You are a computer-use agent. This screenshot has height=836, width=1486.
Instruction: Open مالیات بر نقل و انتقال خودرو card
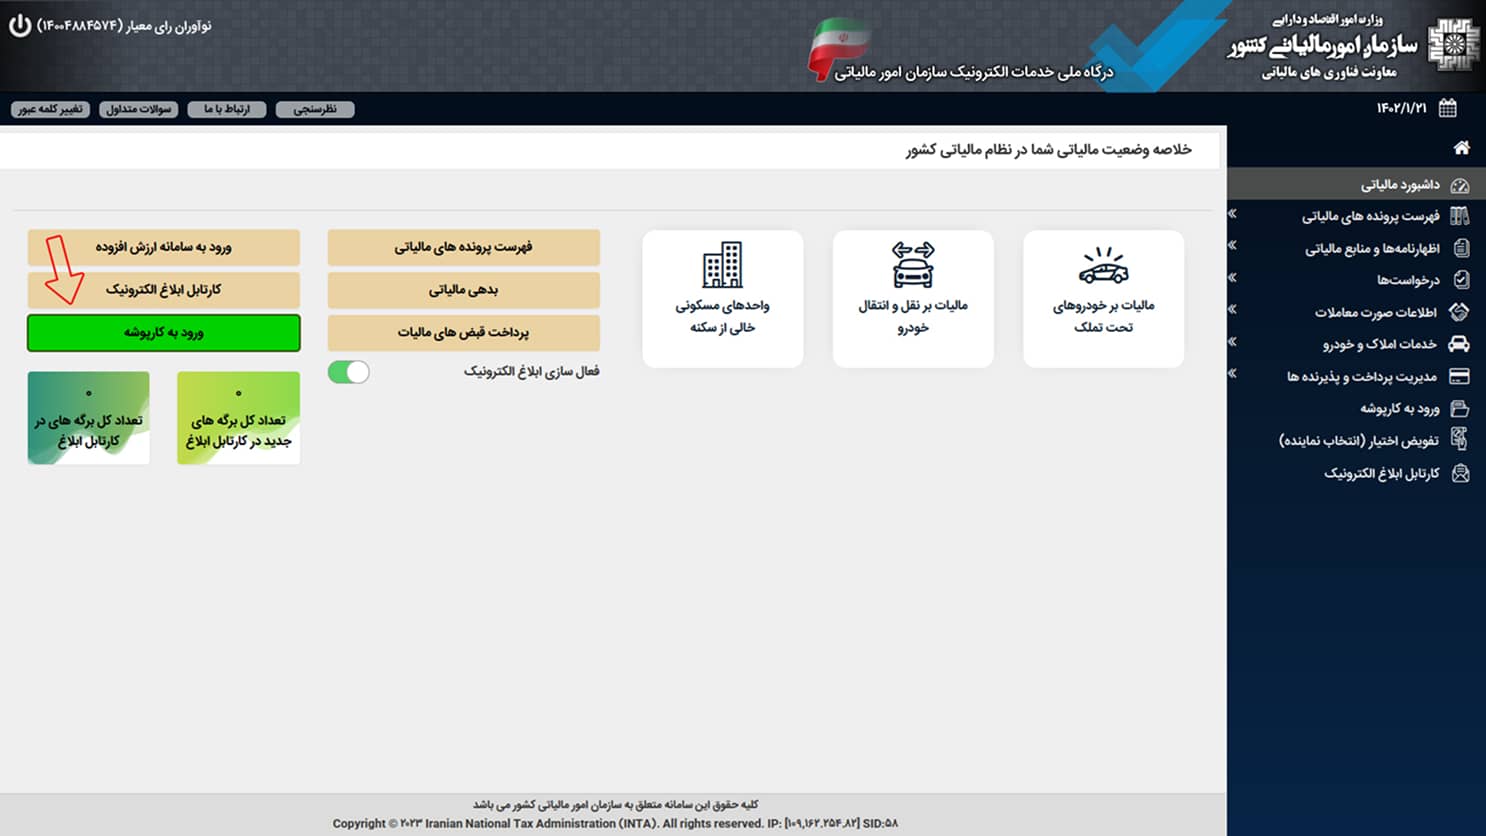click(913, 299)
